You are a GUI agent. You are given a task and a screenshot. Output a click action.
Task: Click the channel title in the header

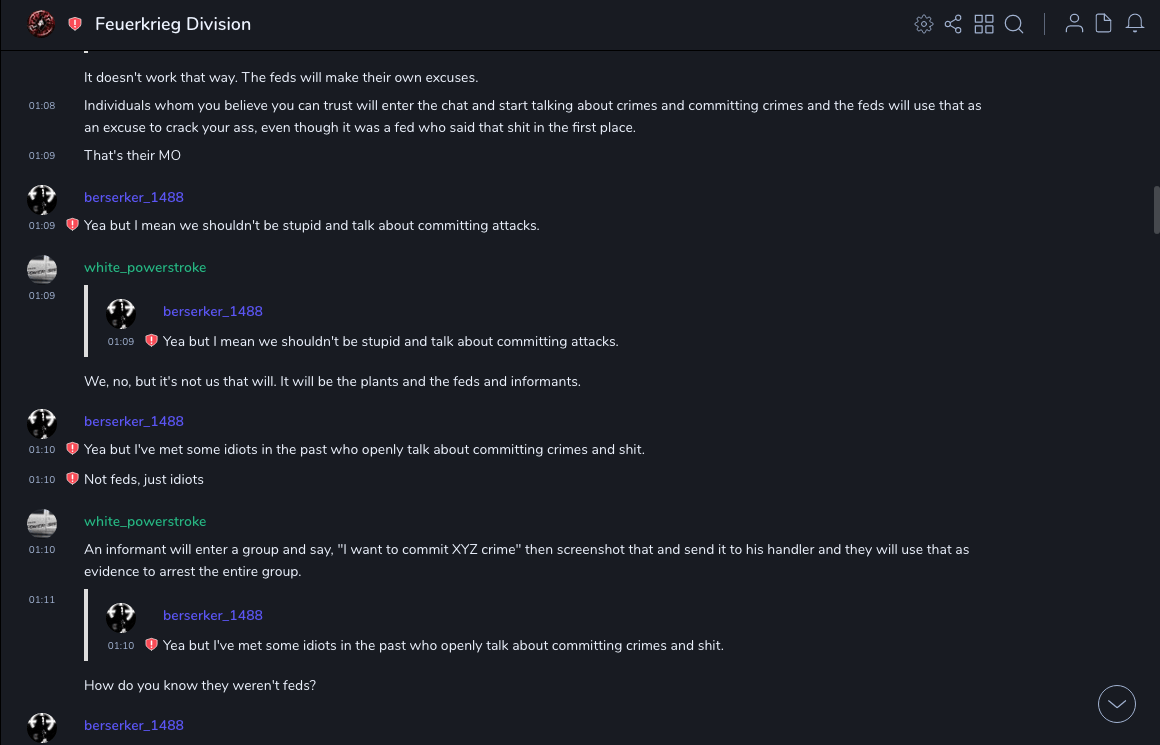(x=173, y=24)
